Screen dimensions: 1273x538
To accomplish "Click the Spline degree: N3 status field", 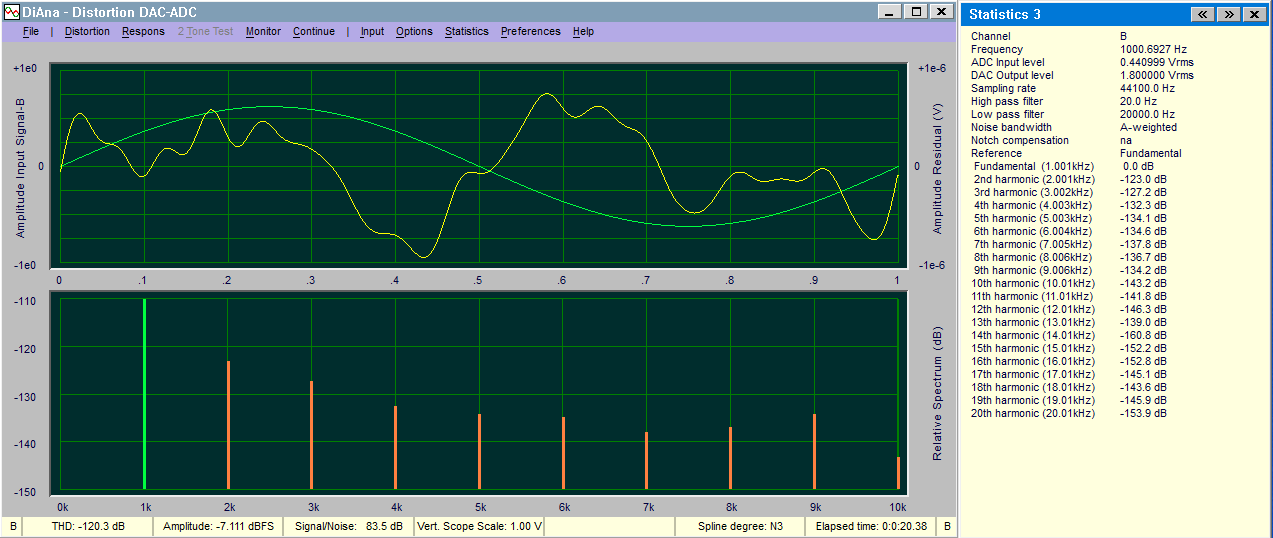I will coord(740,526).
